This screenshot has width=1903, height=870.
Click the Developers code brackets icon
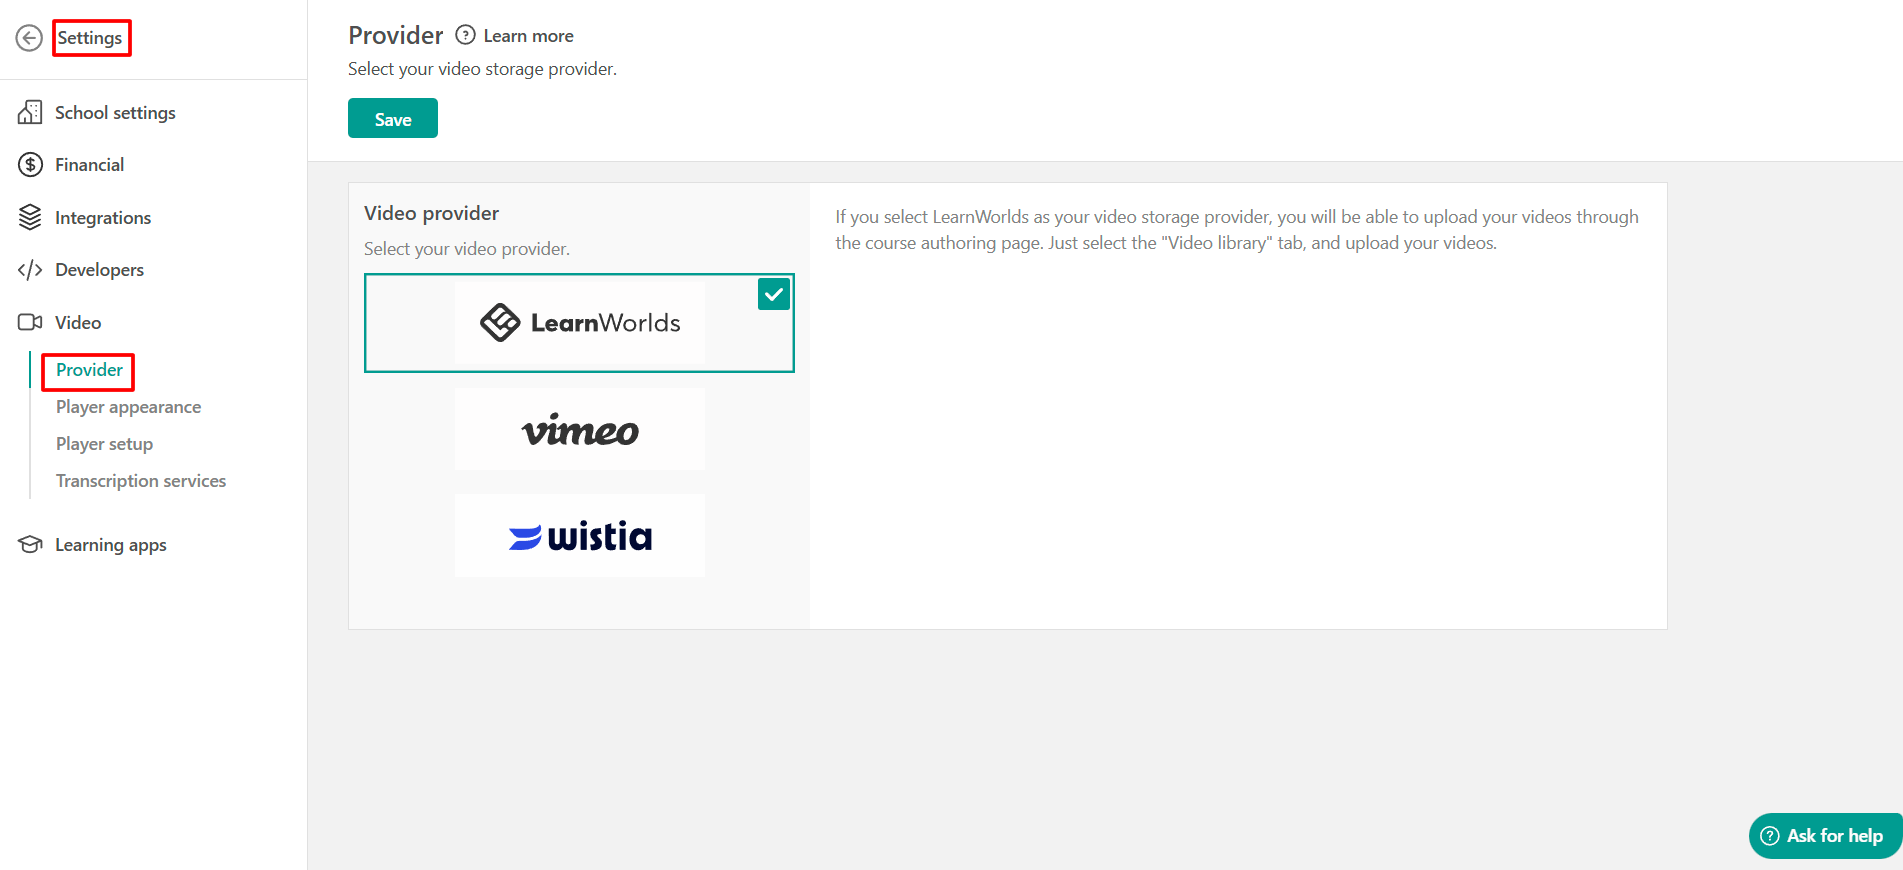point(30,270)
